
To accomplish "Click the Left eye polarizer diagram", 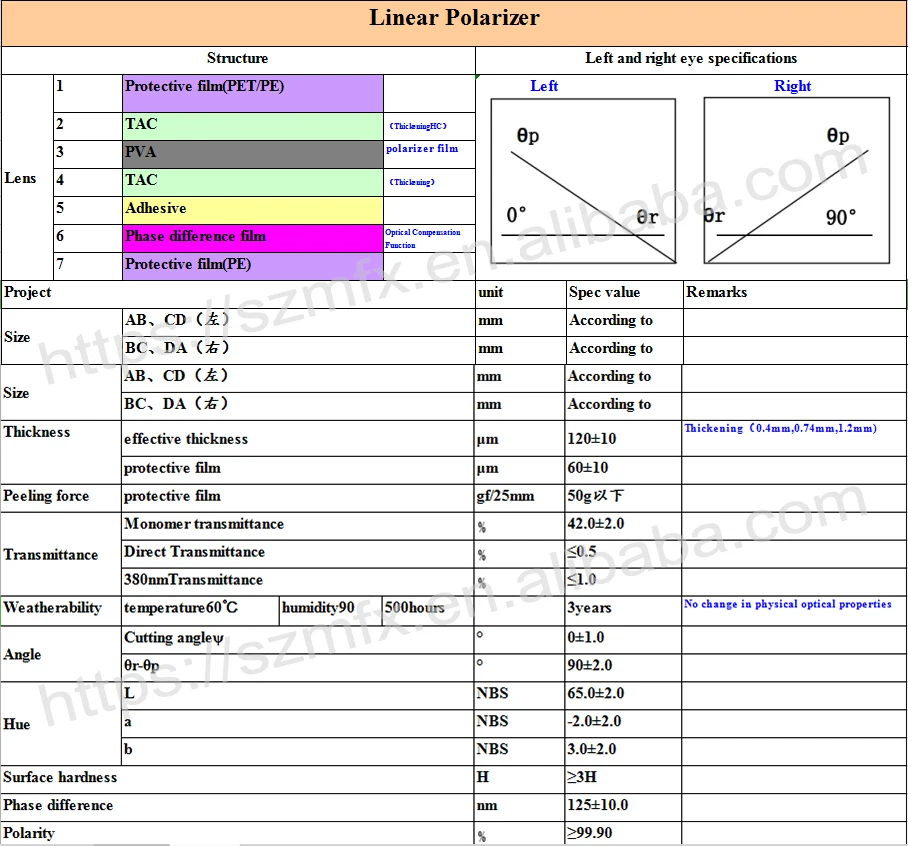I will click(584, 180).
